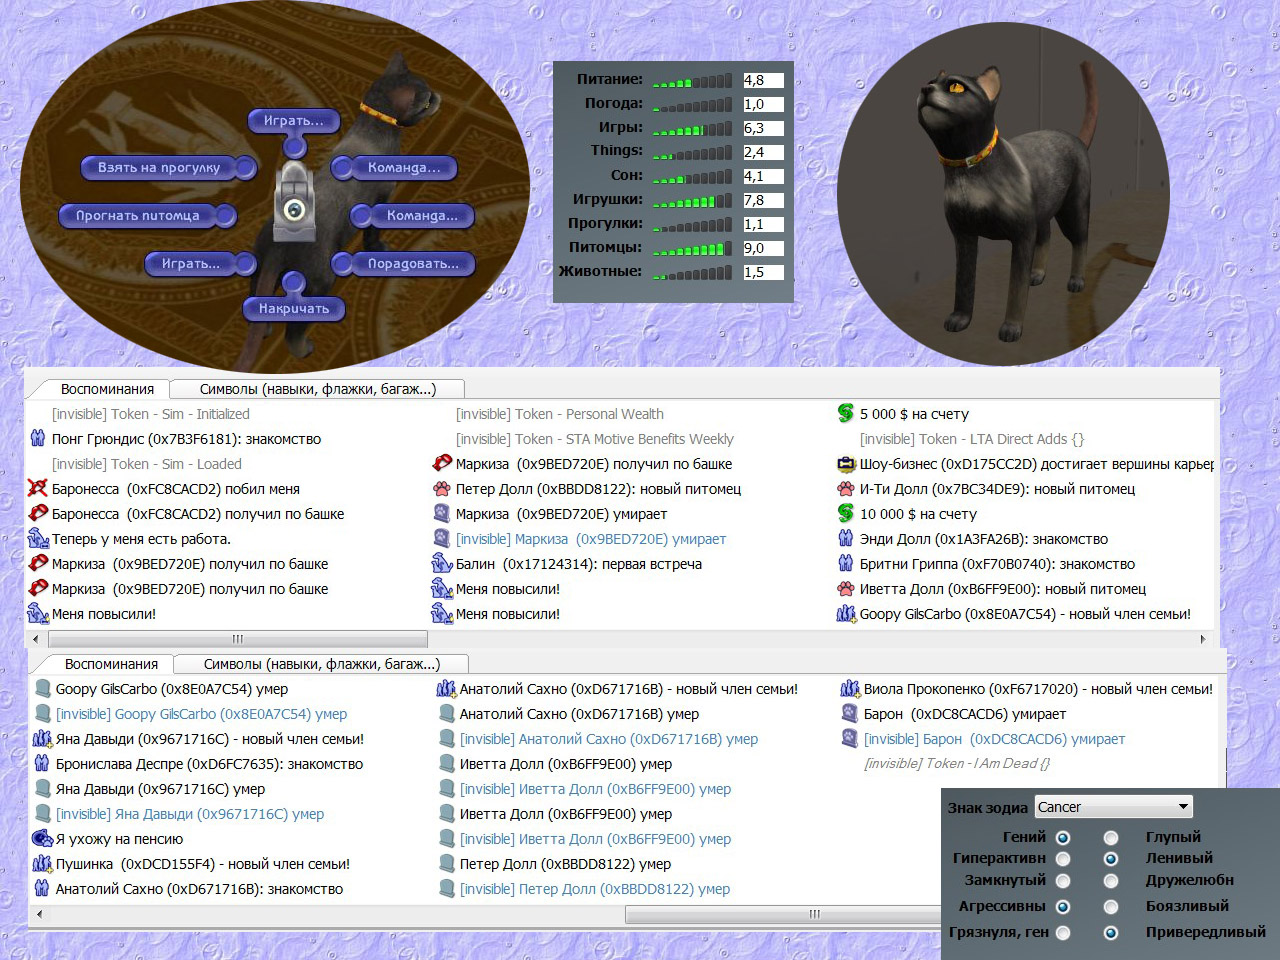Click icon beside Анатолий Сахно знакомство

click(42, 889)
